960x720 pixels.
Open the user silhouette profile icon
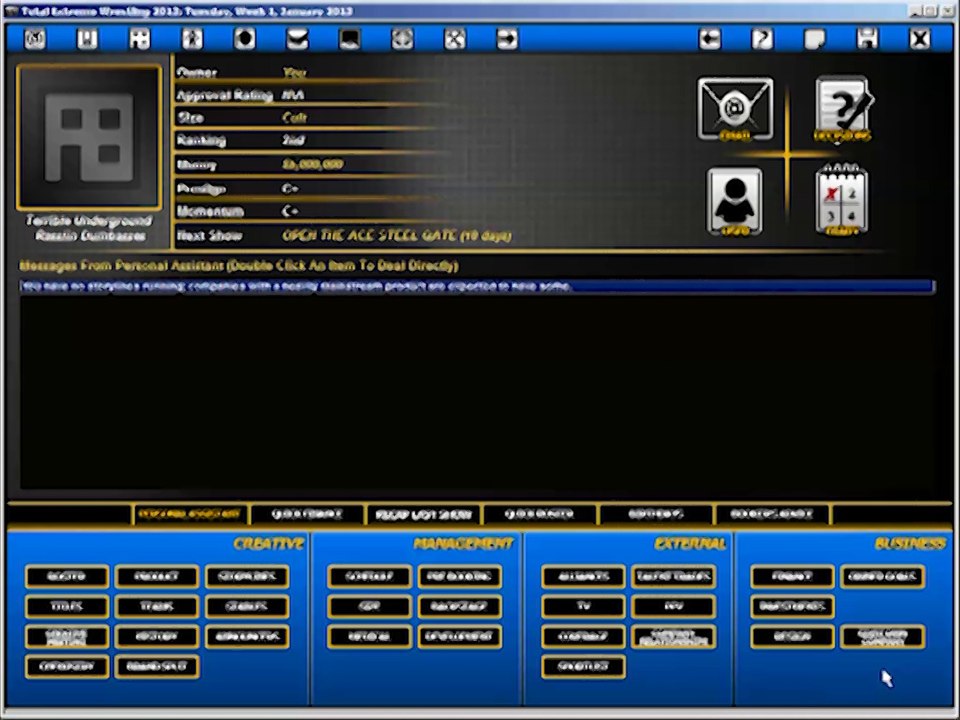[735, 201]
